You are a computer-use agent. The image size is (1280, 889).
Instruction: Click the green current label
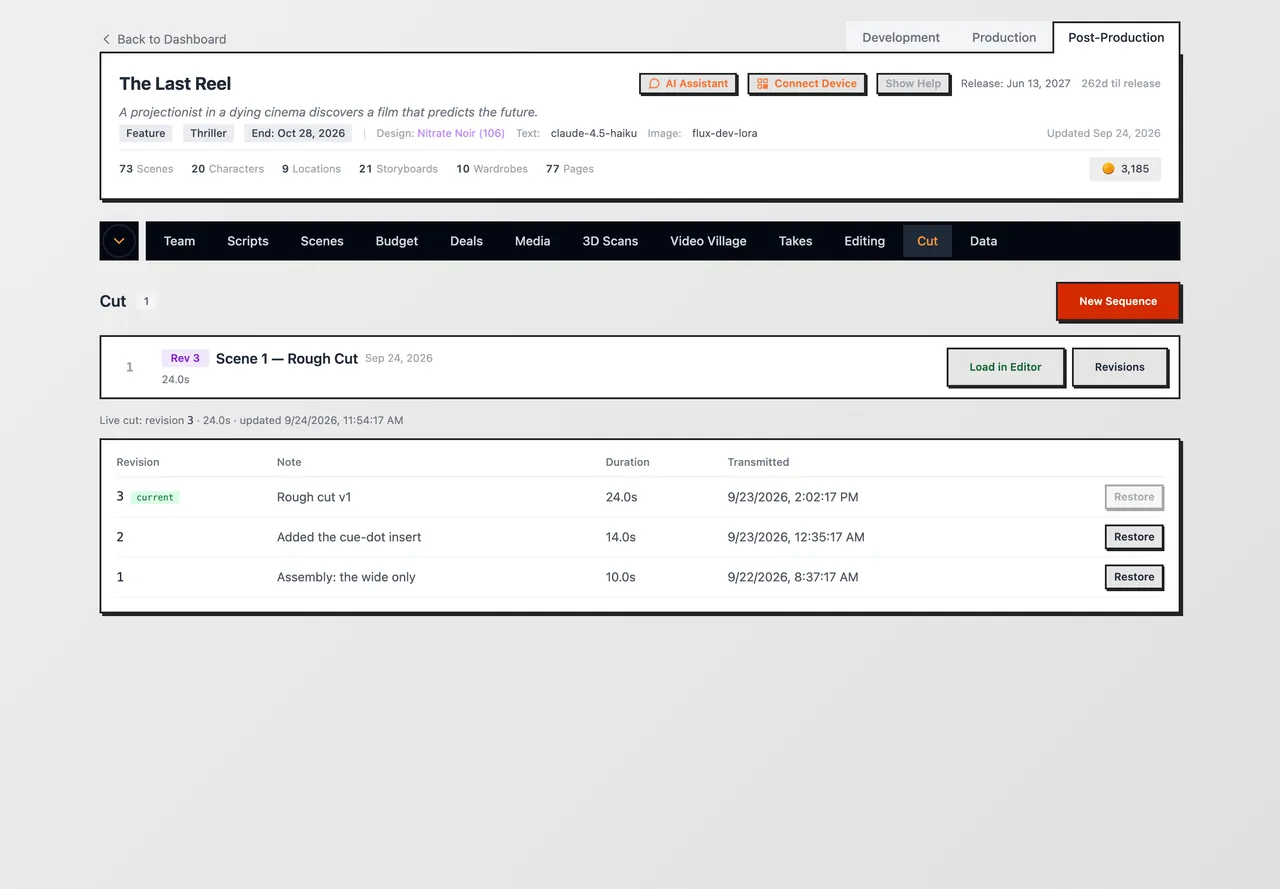point(155,497)
